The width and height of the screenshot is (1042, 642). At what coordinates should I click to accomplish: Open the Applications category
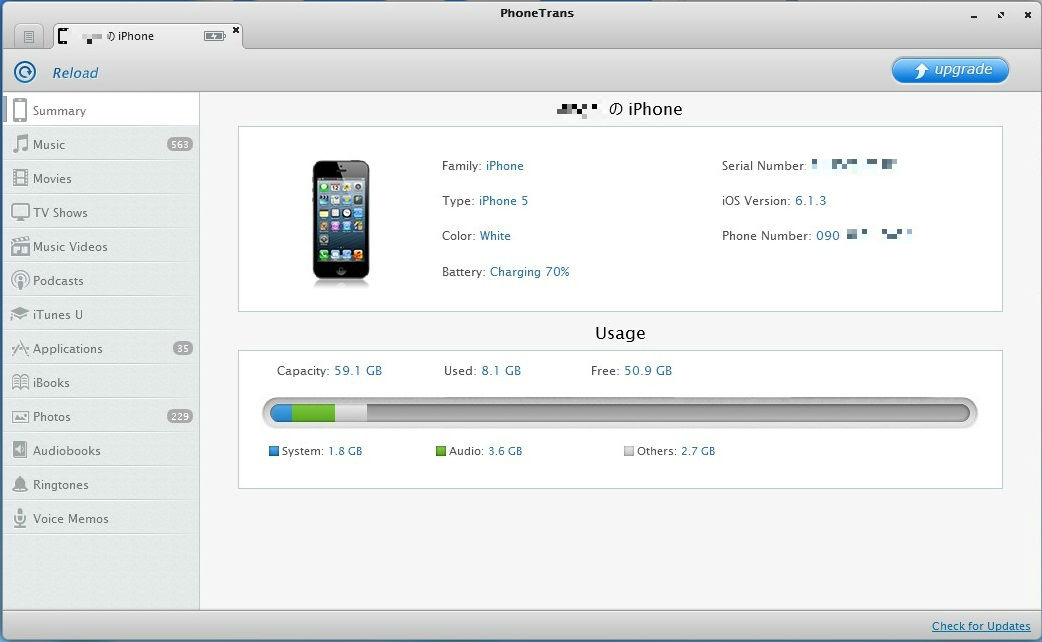click(68, 349)
